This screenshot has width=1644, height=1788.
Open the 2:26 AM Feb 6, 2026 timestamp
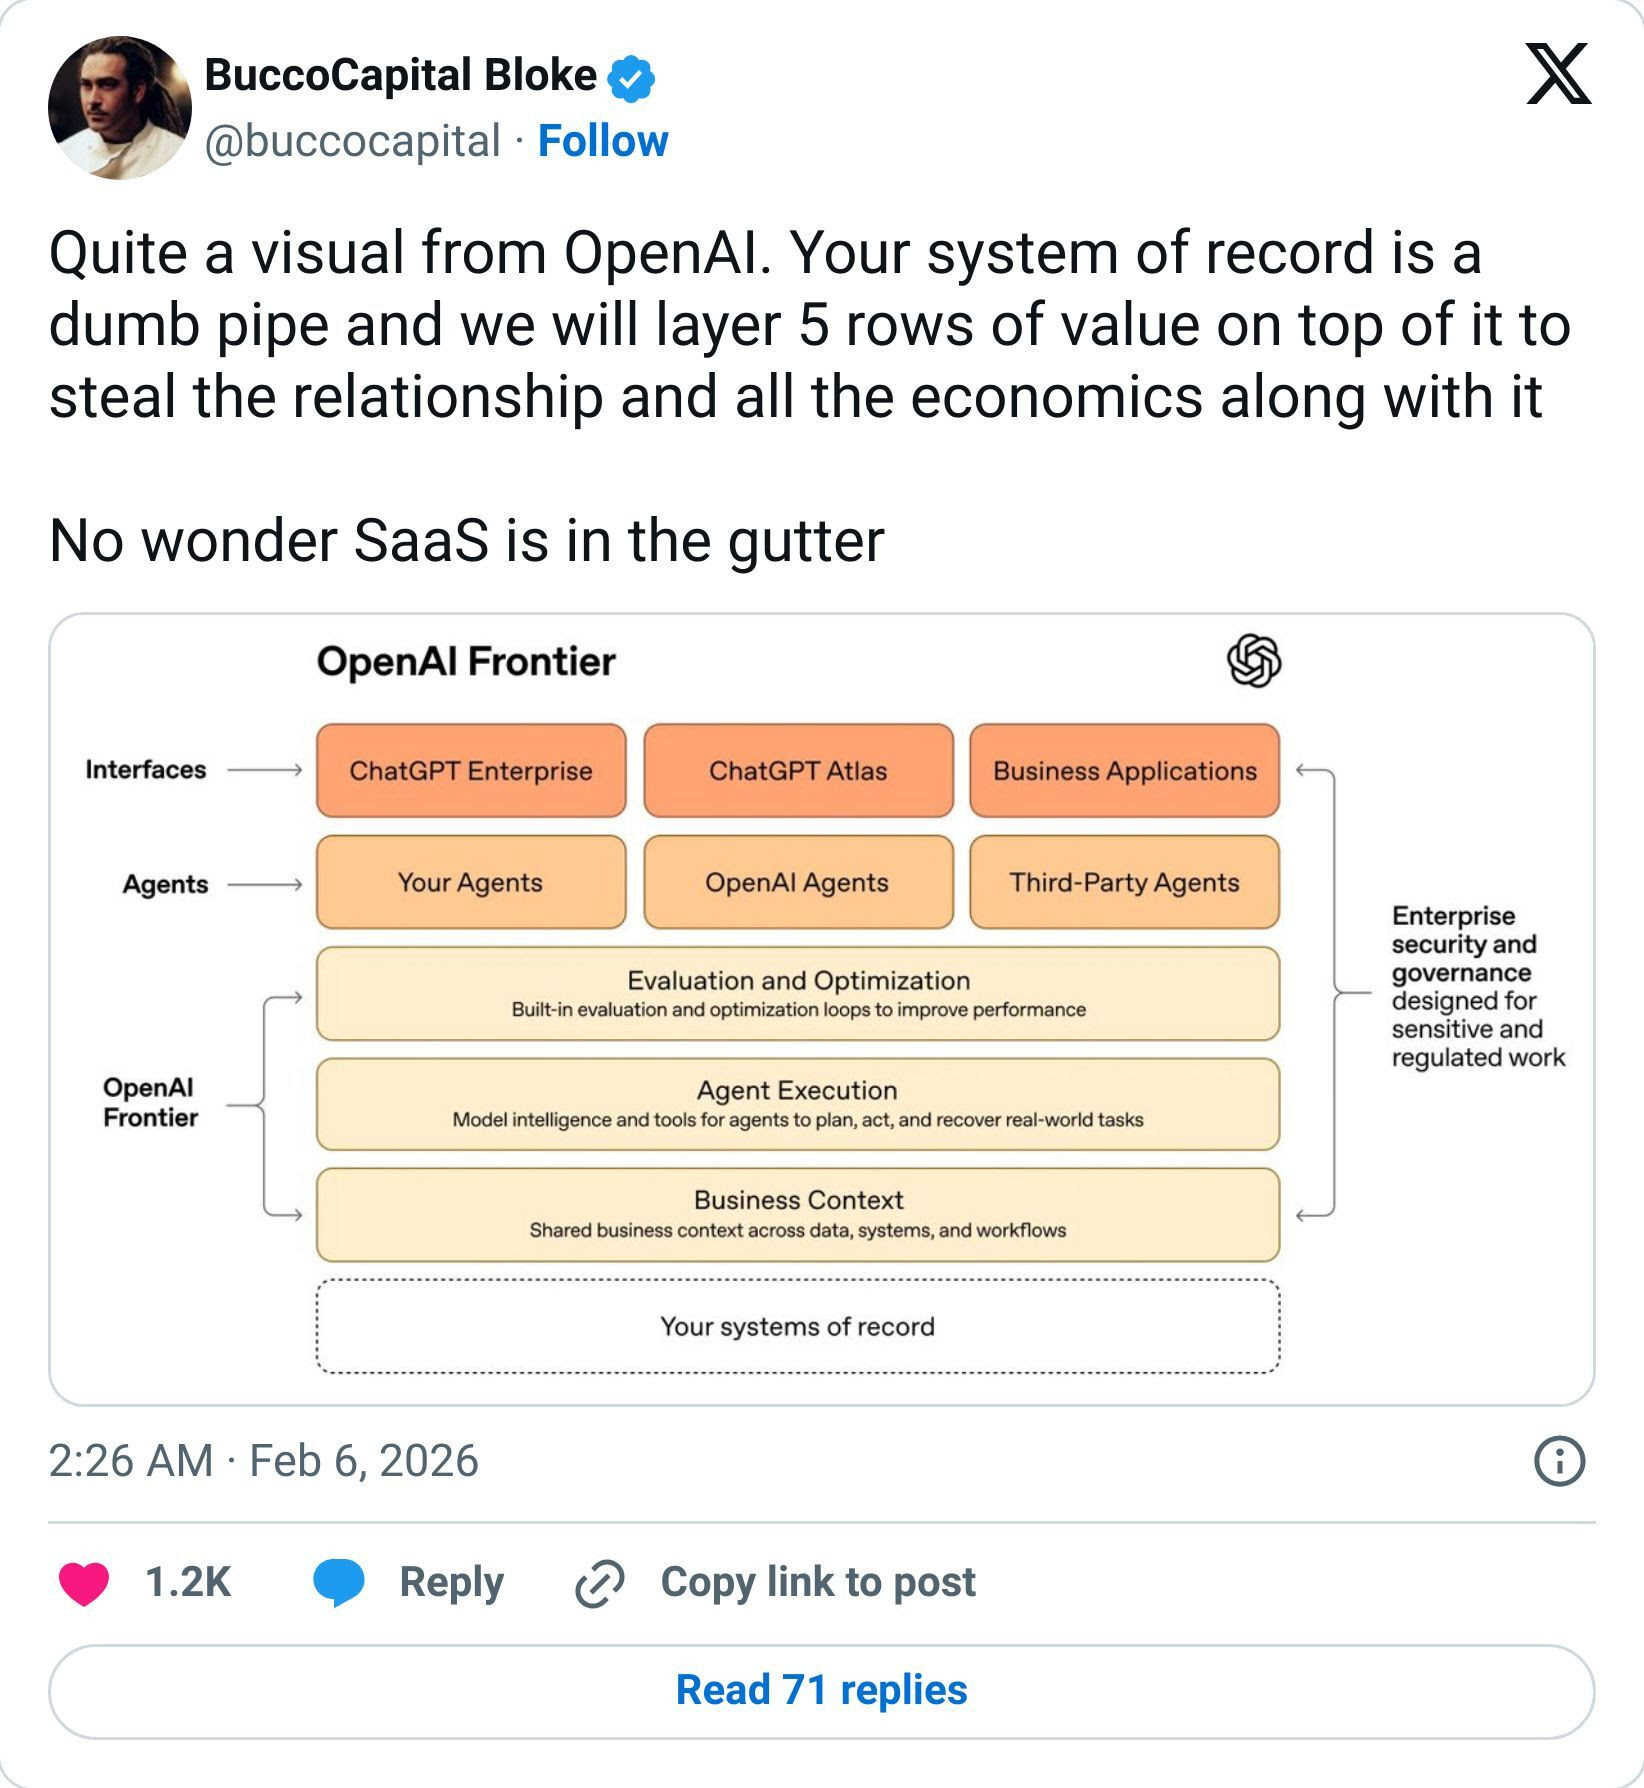pos(264,1461)
